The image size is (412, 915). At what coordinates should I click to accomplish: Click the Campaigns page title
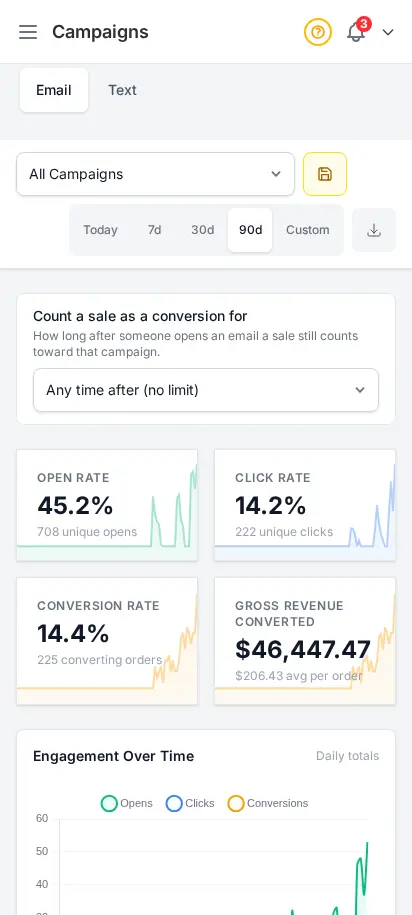tap(100, 32)
